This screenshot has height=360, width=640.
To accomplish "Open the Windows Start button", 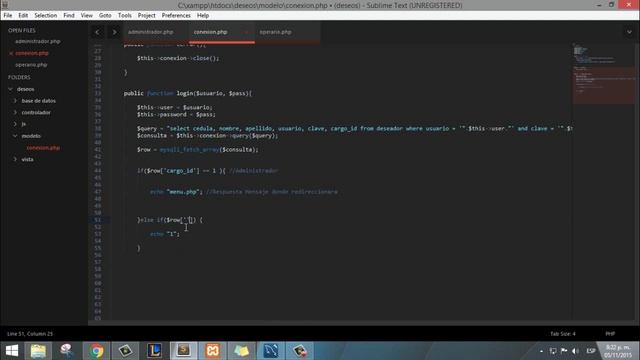I will pyautogui.click(x=11, y=351).
